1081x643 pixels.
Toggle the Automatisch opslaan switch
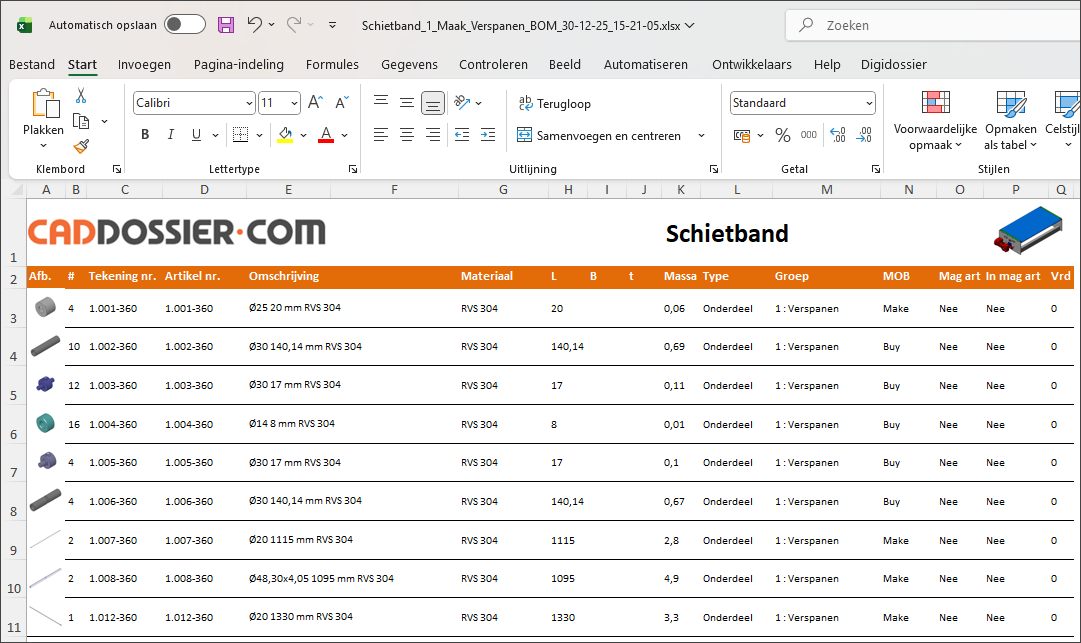click(185, 25)
